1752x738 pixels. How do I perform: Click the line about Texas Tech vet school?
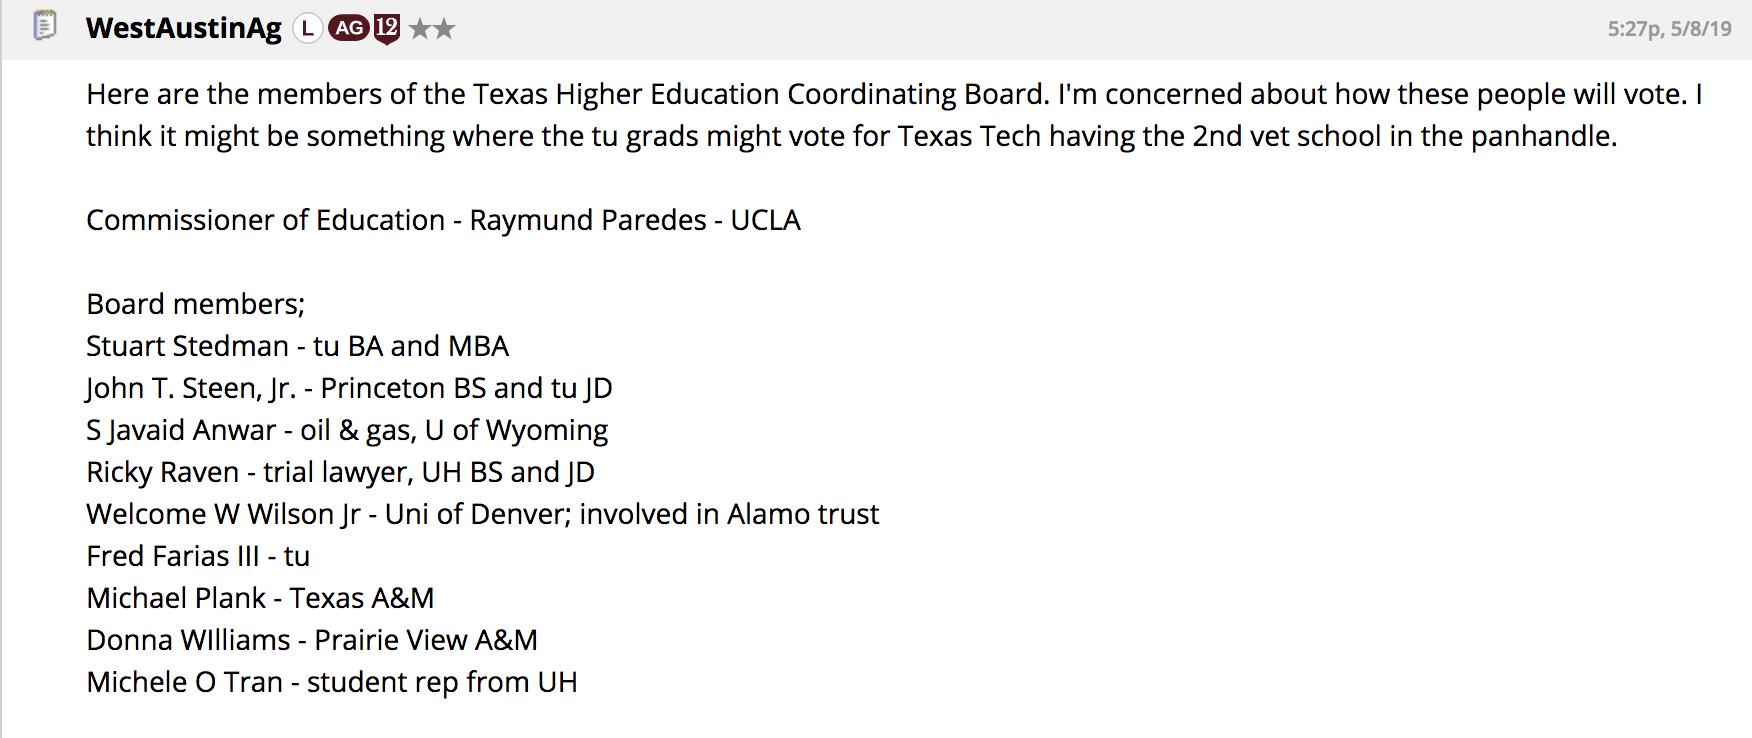pos(851,136)
